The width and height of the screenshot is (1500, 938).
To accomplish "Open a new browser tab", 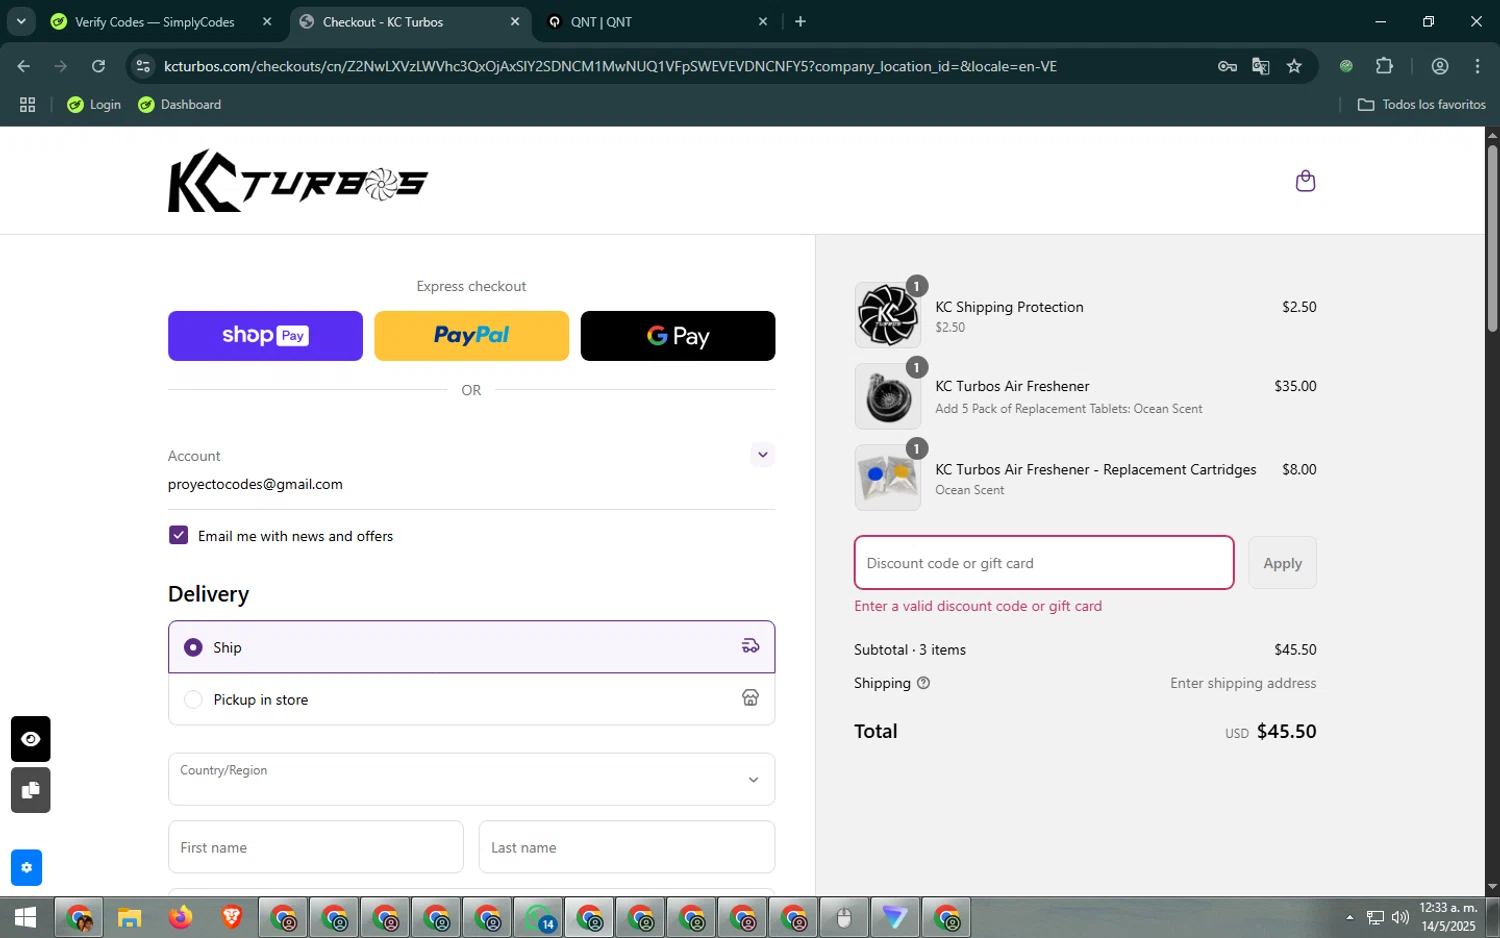I will tap(800, 21).
